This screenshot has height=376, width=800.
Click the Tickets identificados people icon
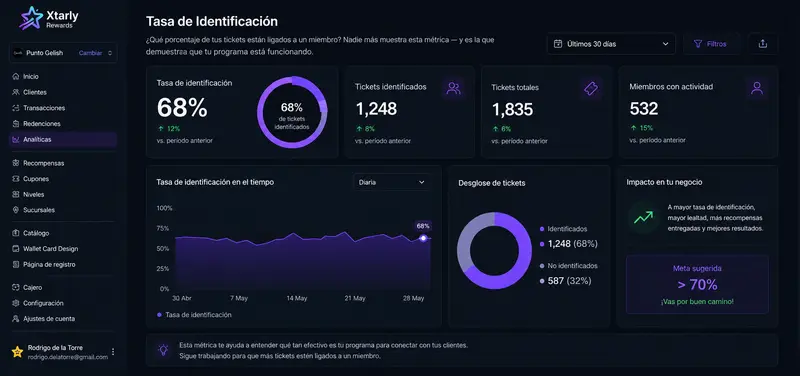tap(453, 88)
